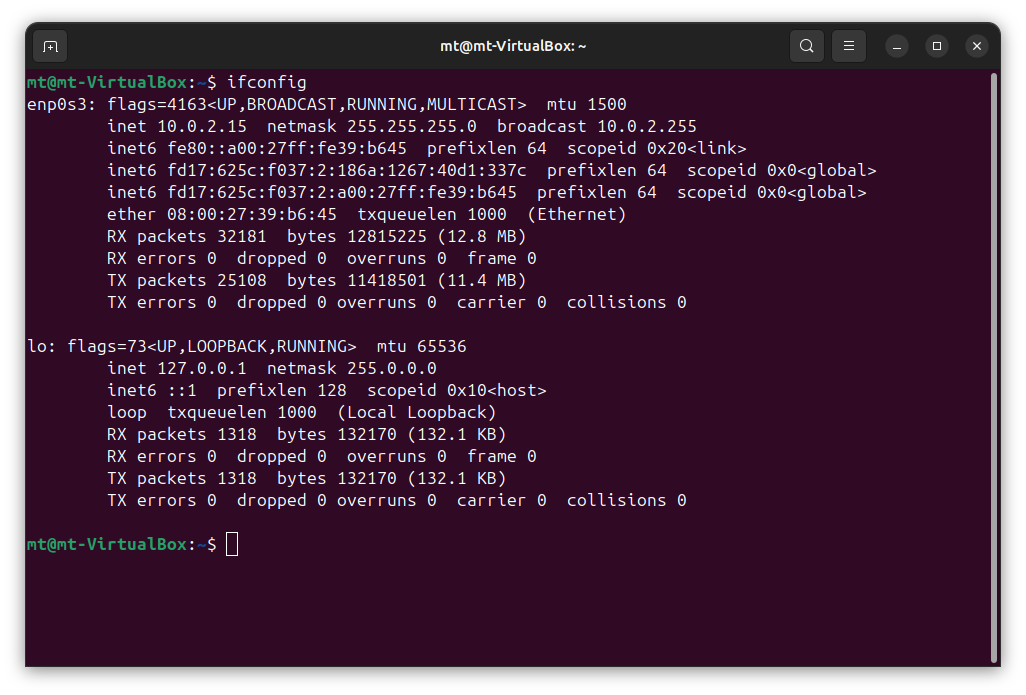Minimize the terminal window

(897, 46)
